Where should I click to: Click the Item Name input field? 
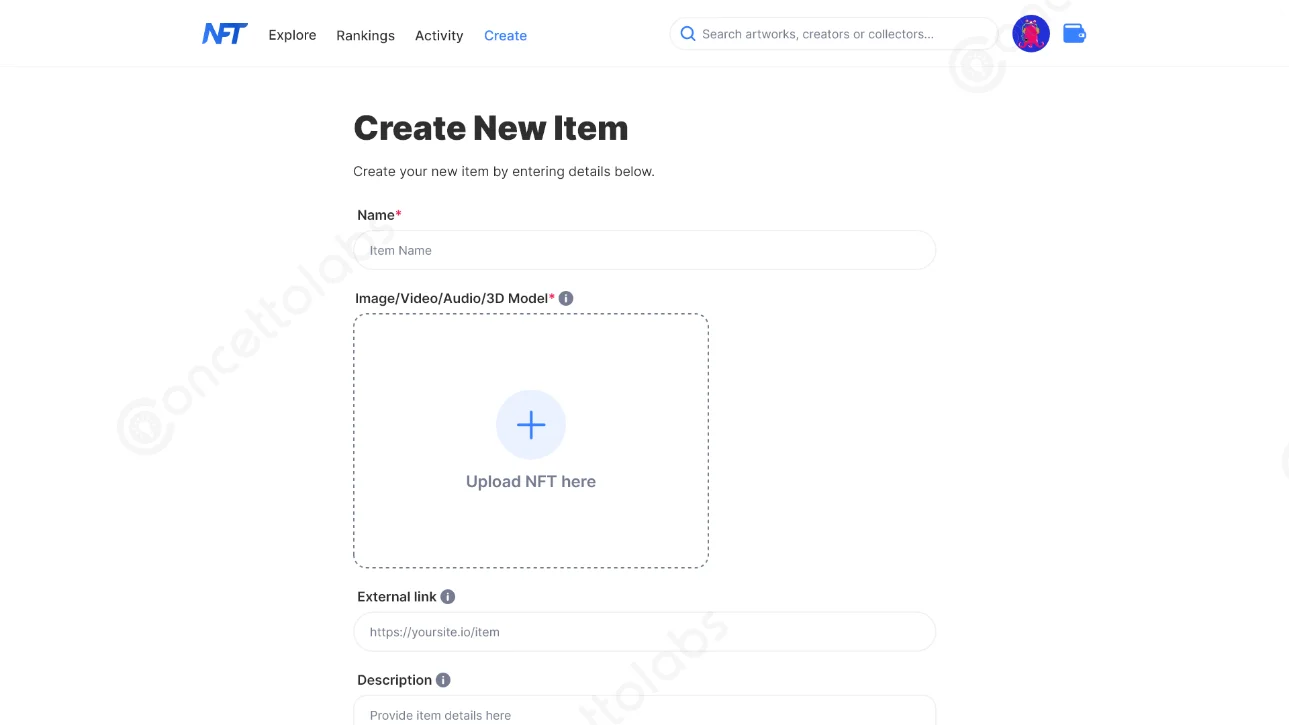(x=643, y=250)
